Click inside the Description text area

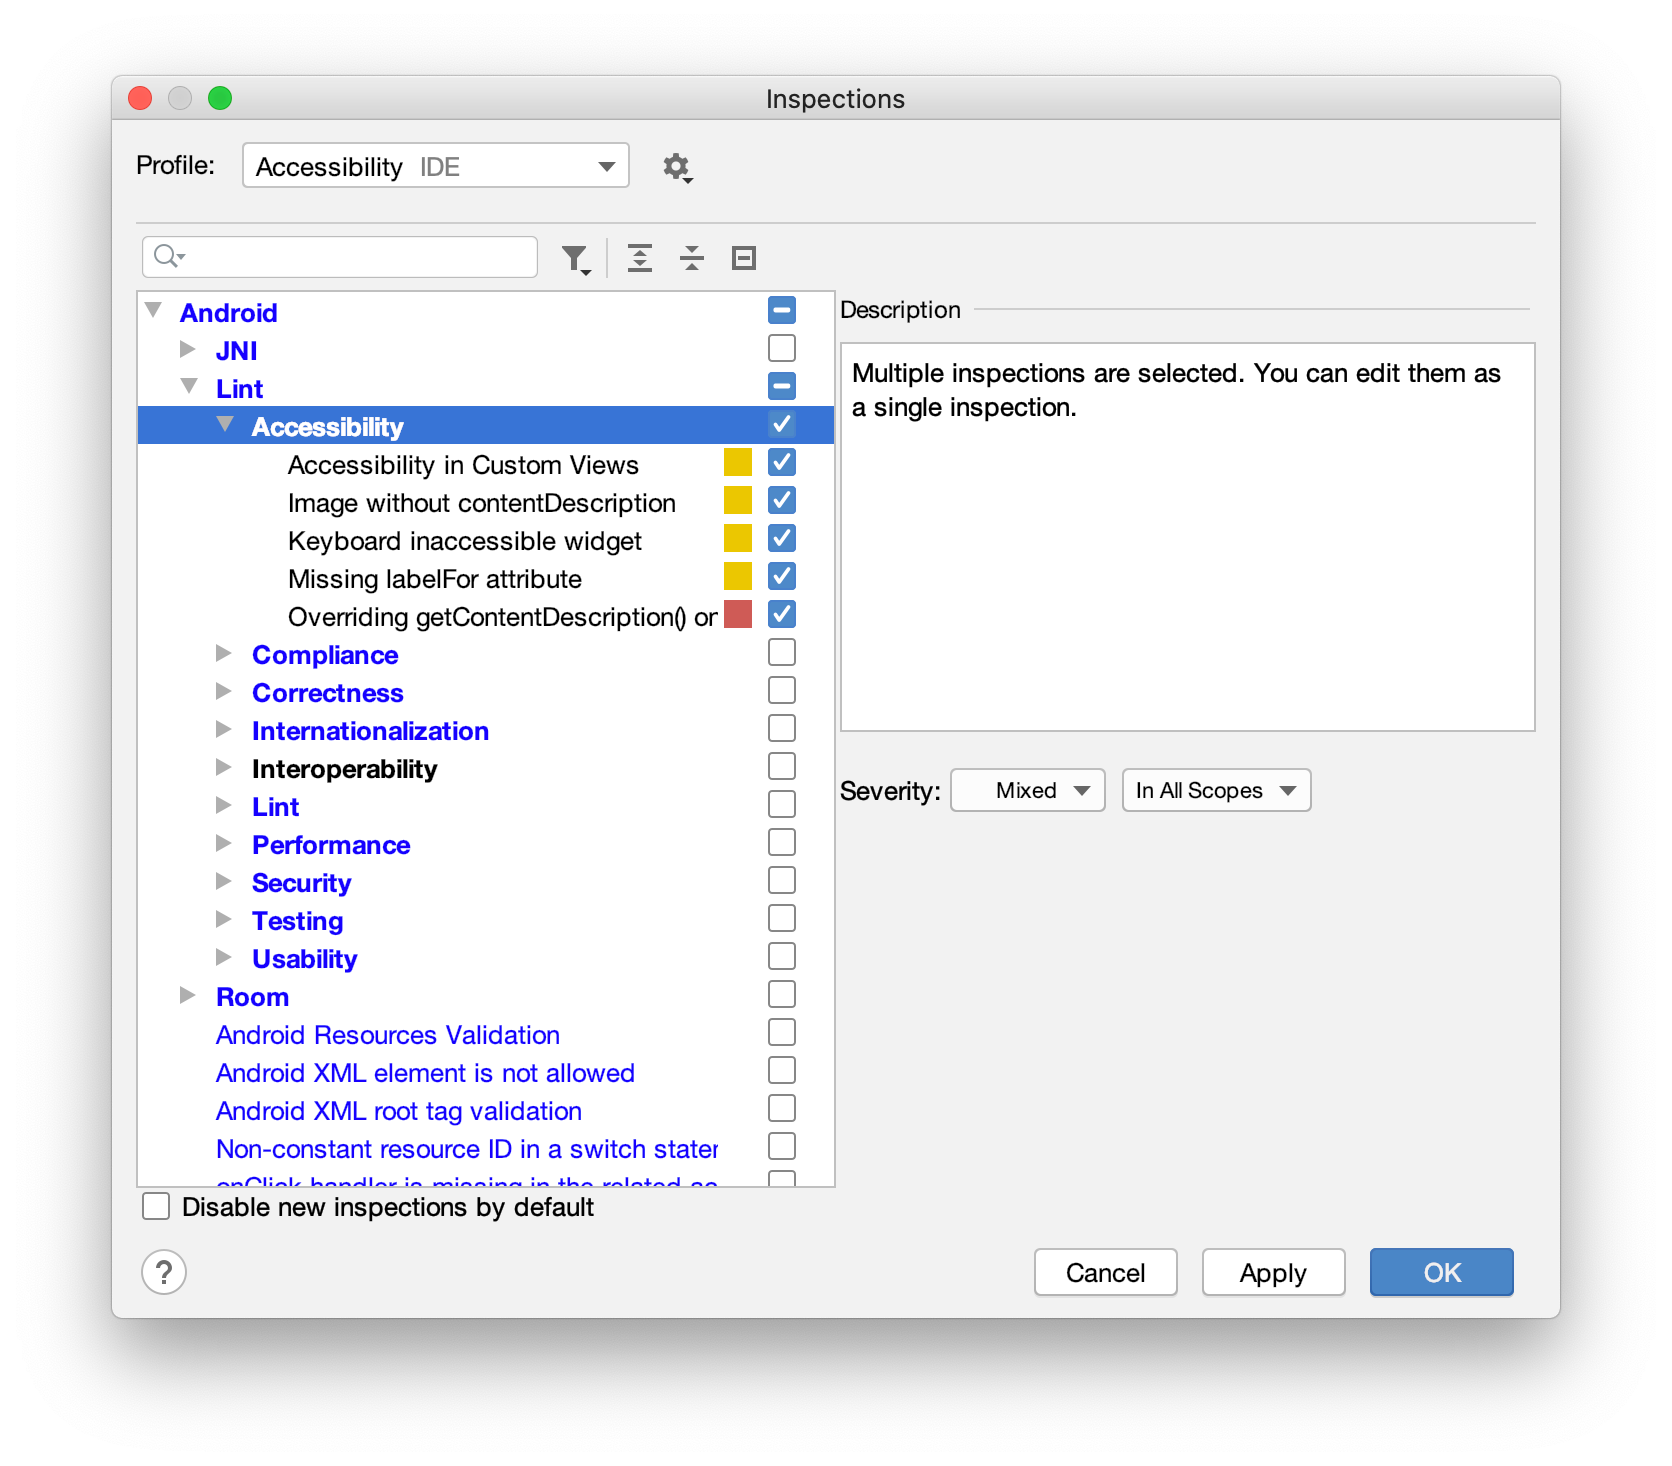(1188, 537)
